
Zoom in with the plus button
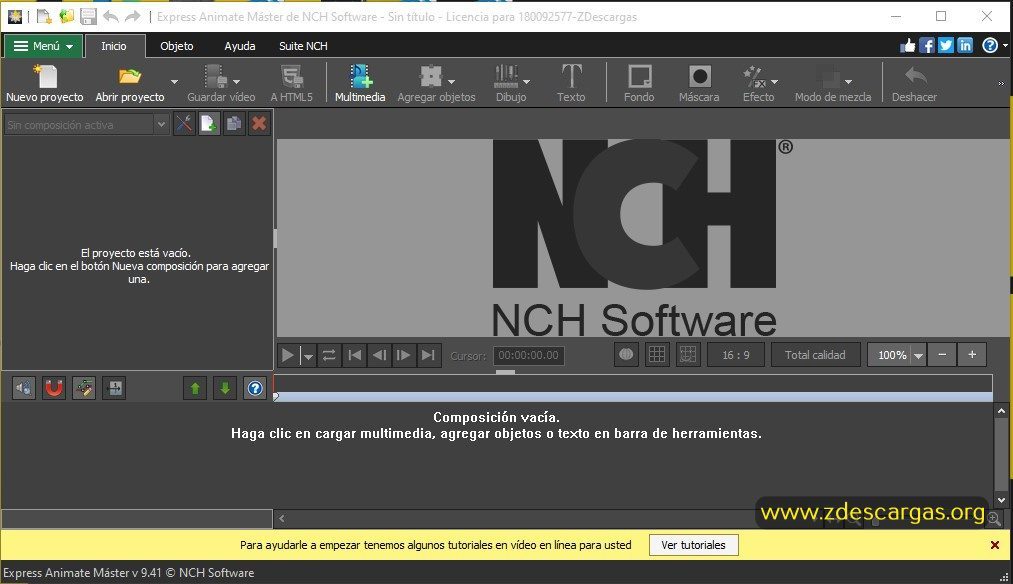point(972,354)
